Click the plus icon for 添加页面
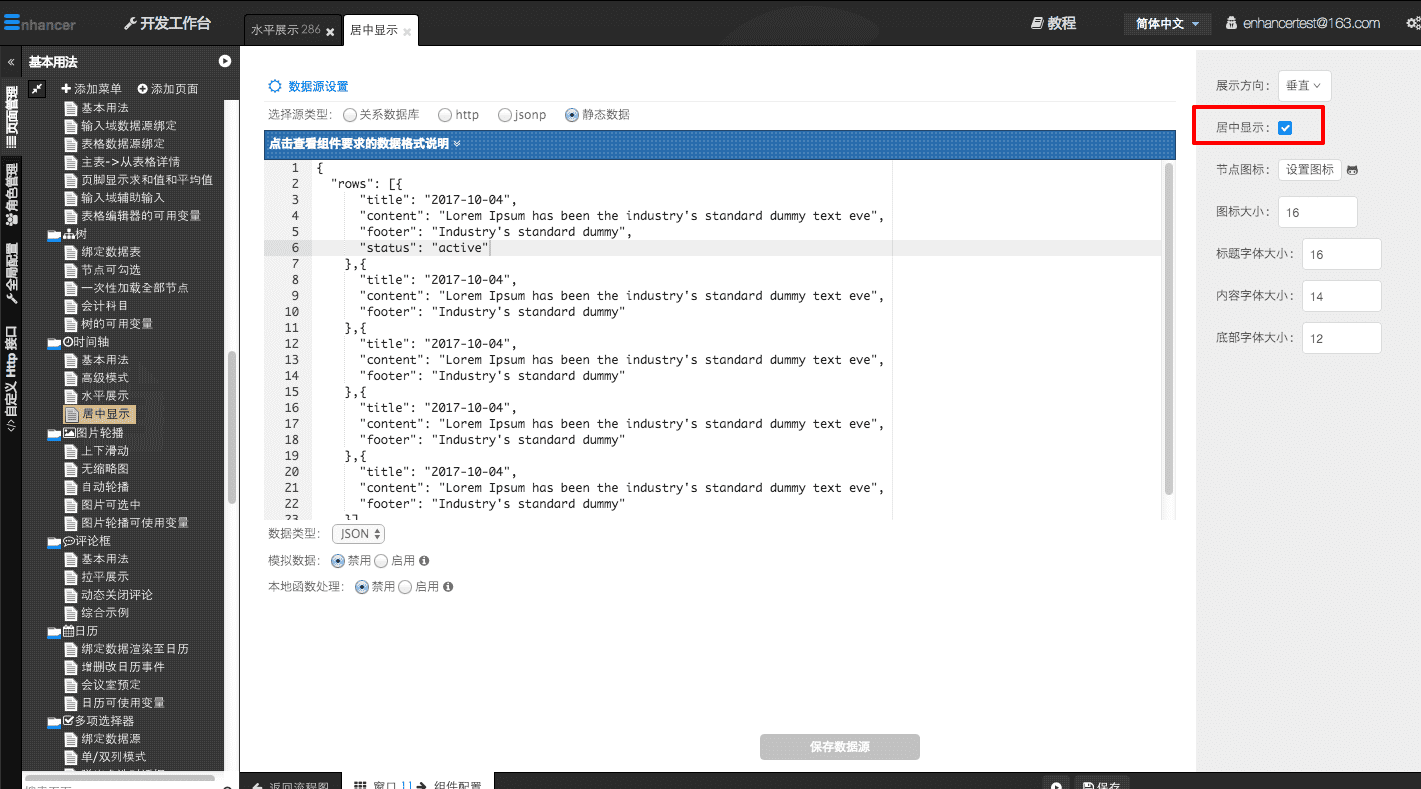Screen dimensions: 1421x789 [143, 89]
